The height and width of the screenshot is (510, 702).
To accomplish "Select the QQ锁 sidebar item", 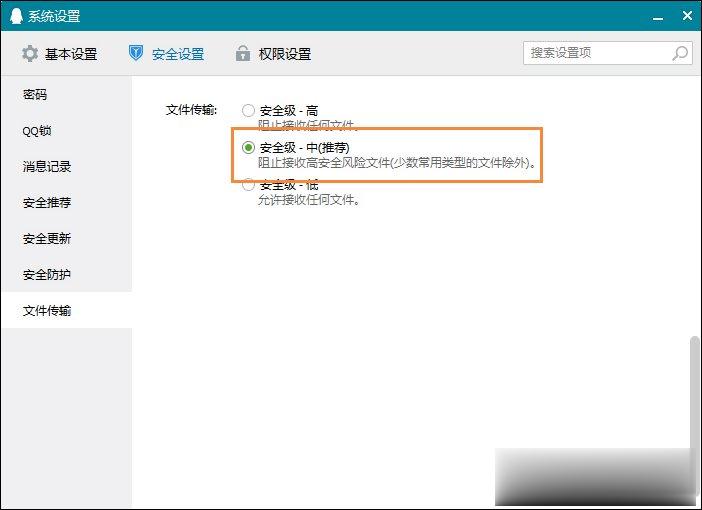I will pos(66,131).
